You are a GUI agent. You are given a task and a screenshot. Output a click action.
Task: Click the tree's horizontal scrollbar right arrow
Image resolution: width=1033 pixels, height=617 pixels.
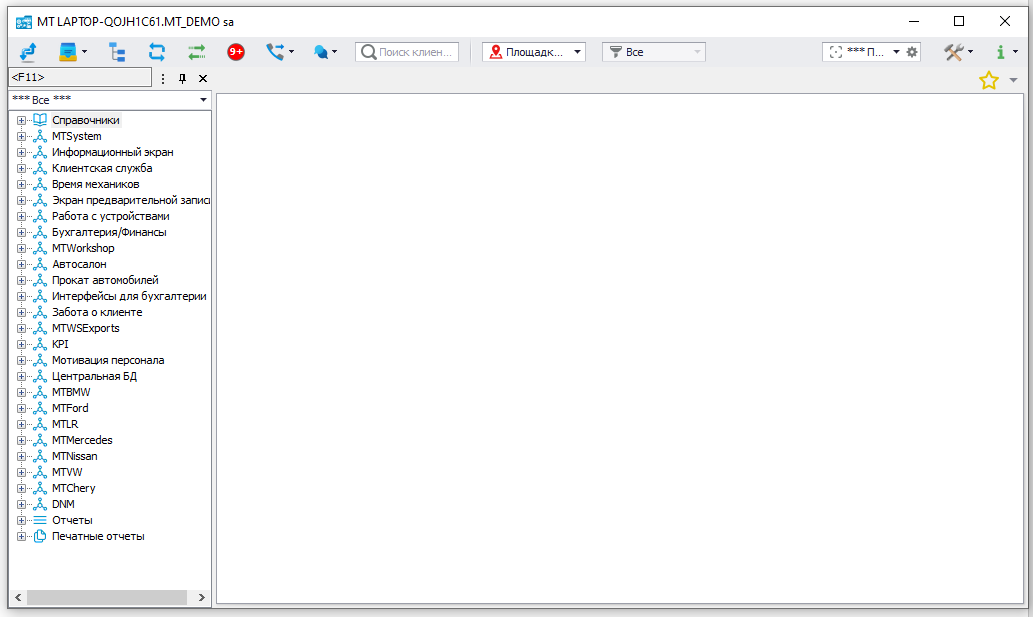click(201, 597)
